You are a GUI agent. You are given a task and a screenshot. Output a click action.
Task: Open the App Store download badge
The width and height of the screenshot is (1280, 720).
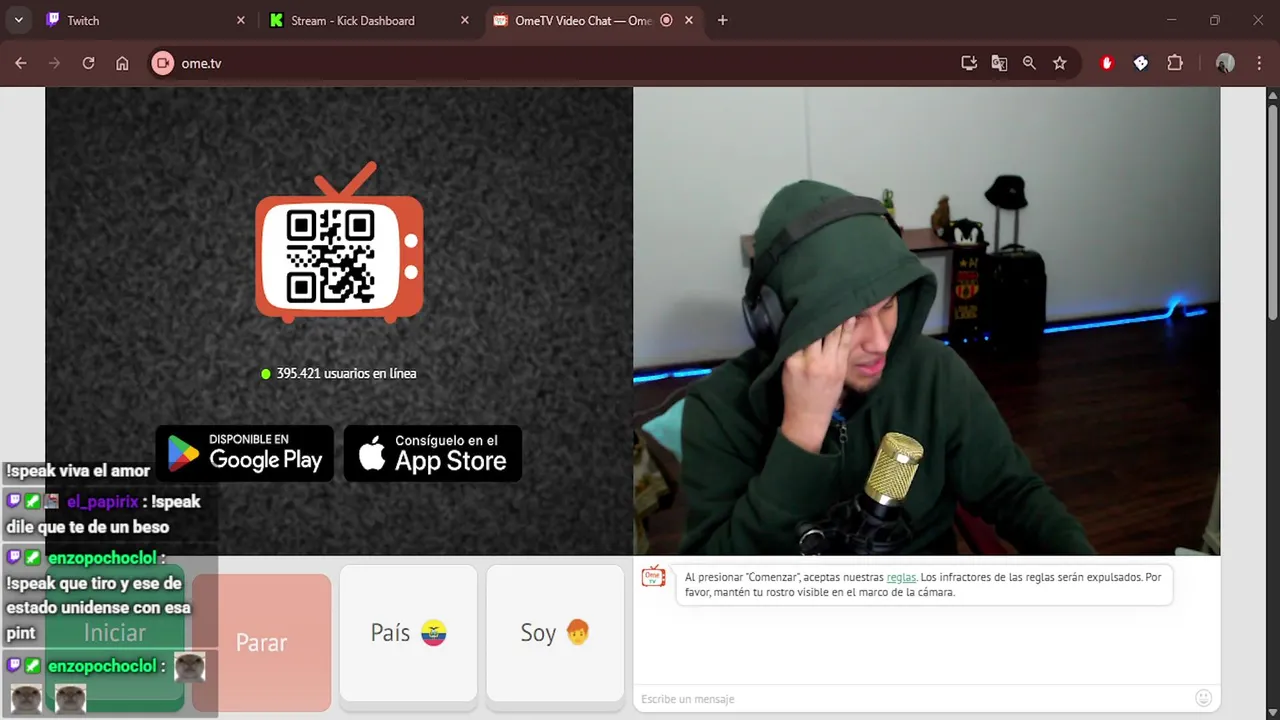(x=433, y=453)
